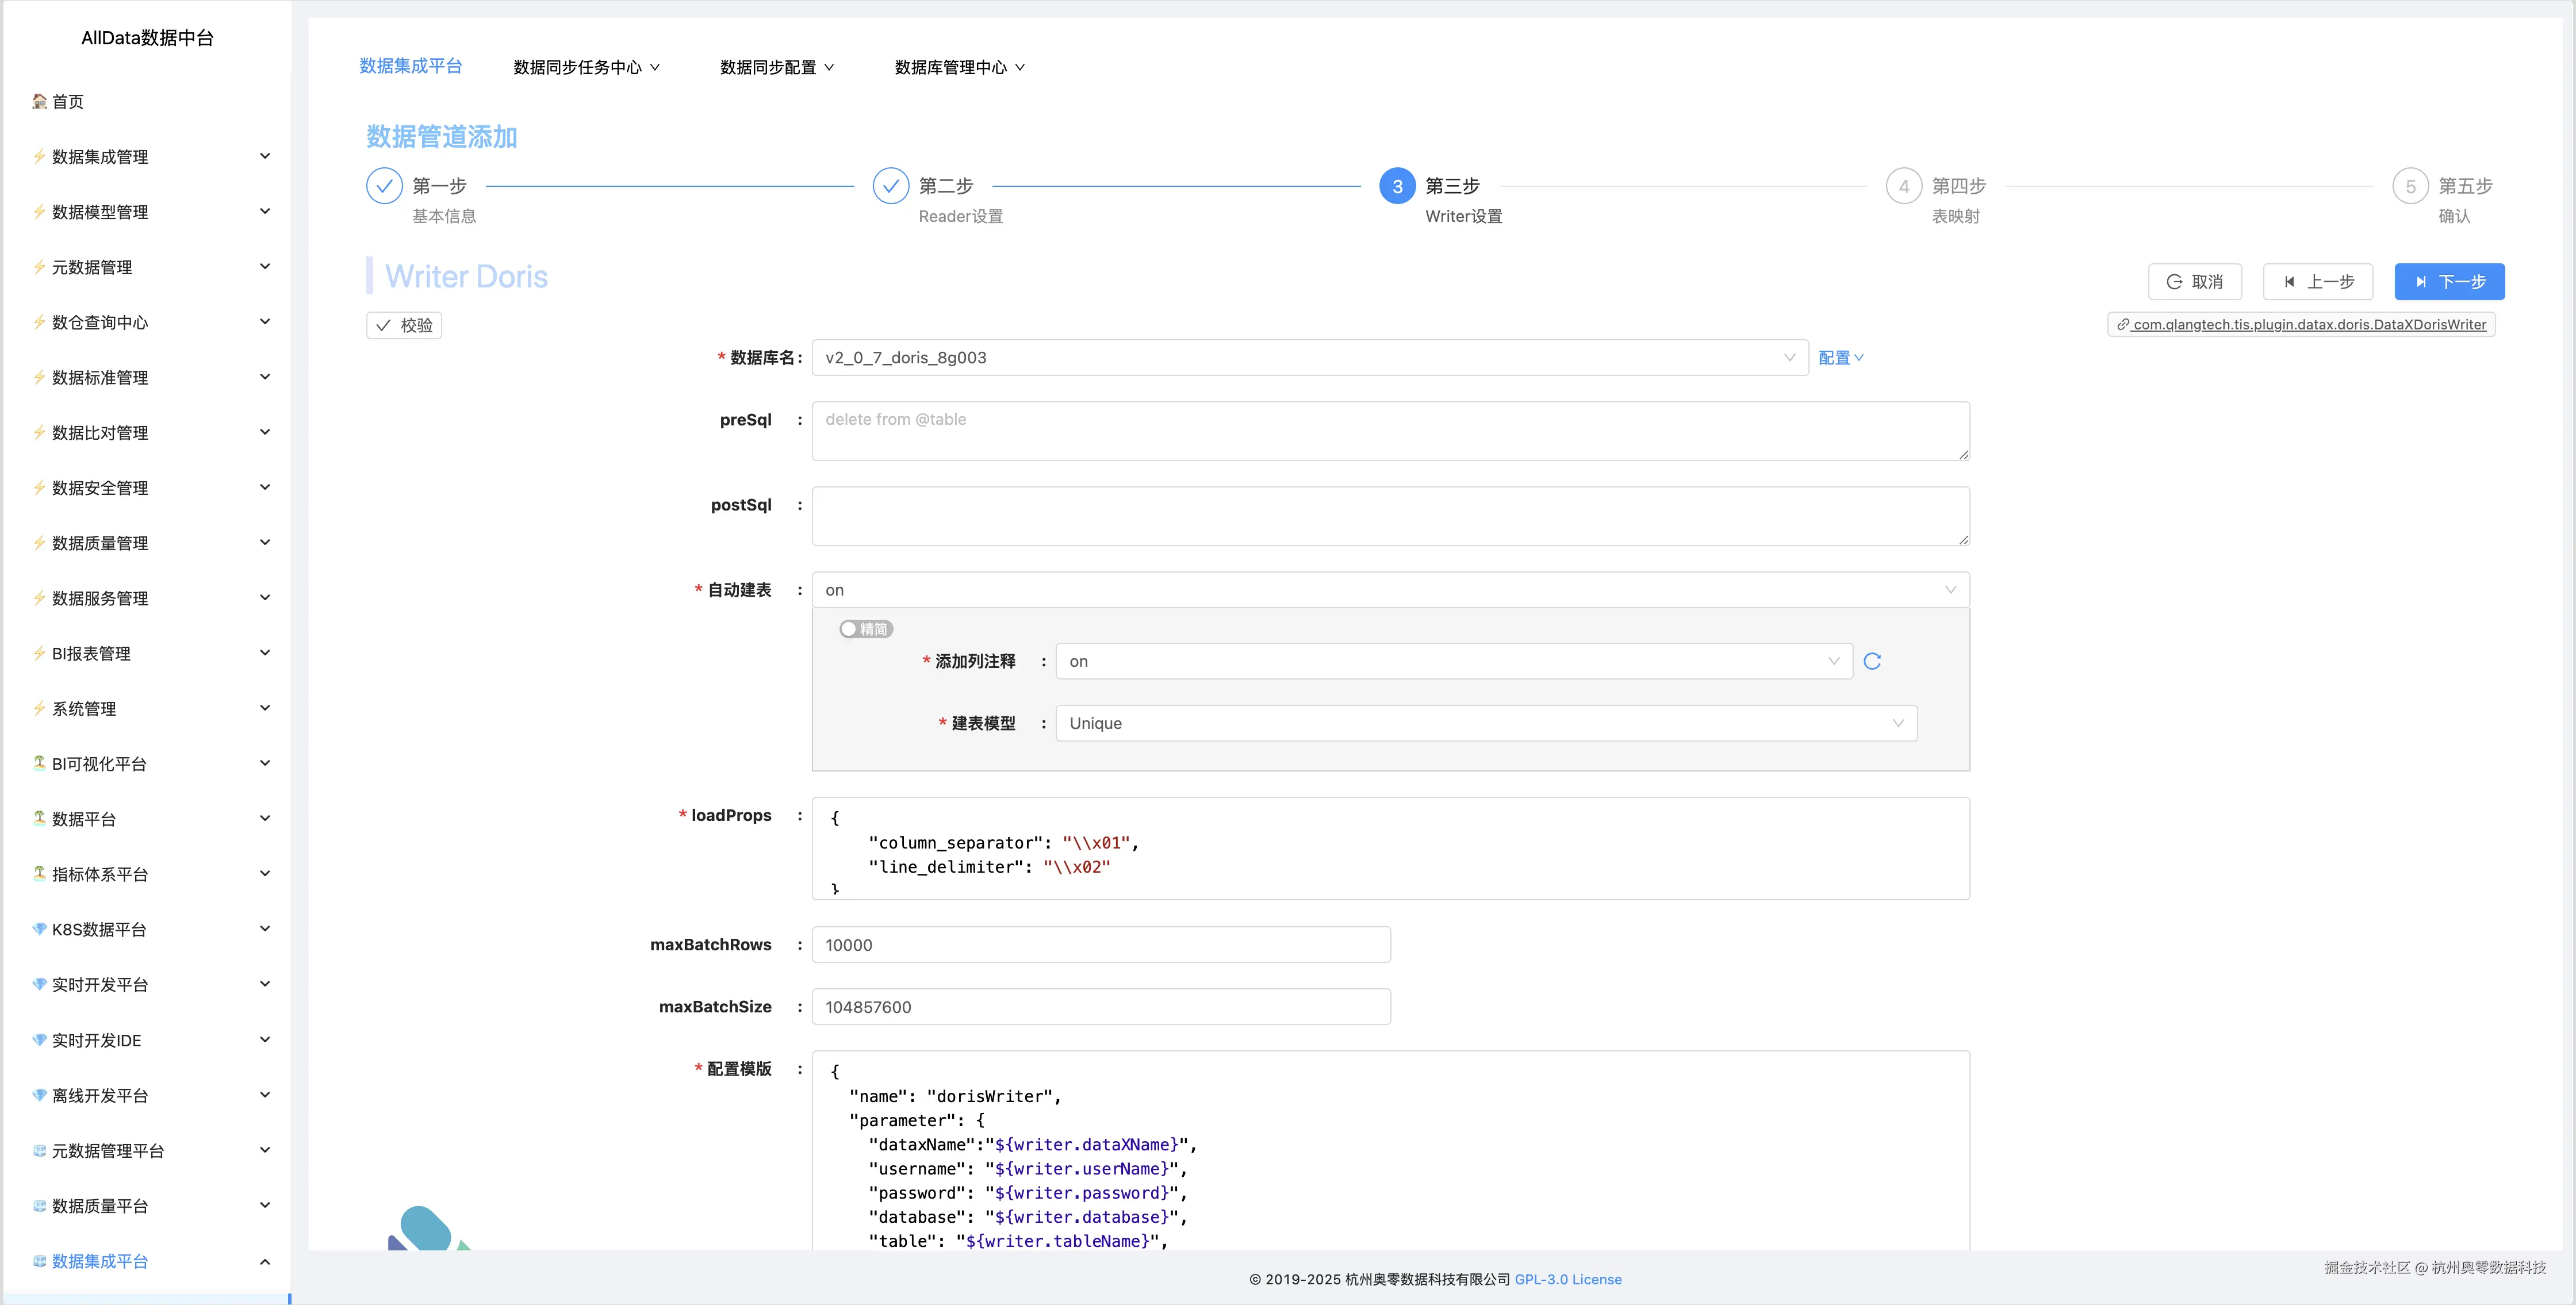Click the link icon beside DataXDorisWriter plugin
Screen dimensions: 2576x1305
point(2122,324)
